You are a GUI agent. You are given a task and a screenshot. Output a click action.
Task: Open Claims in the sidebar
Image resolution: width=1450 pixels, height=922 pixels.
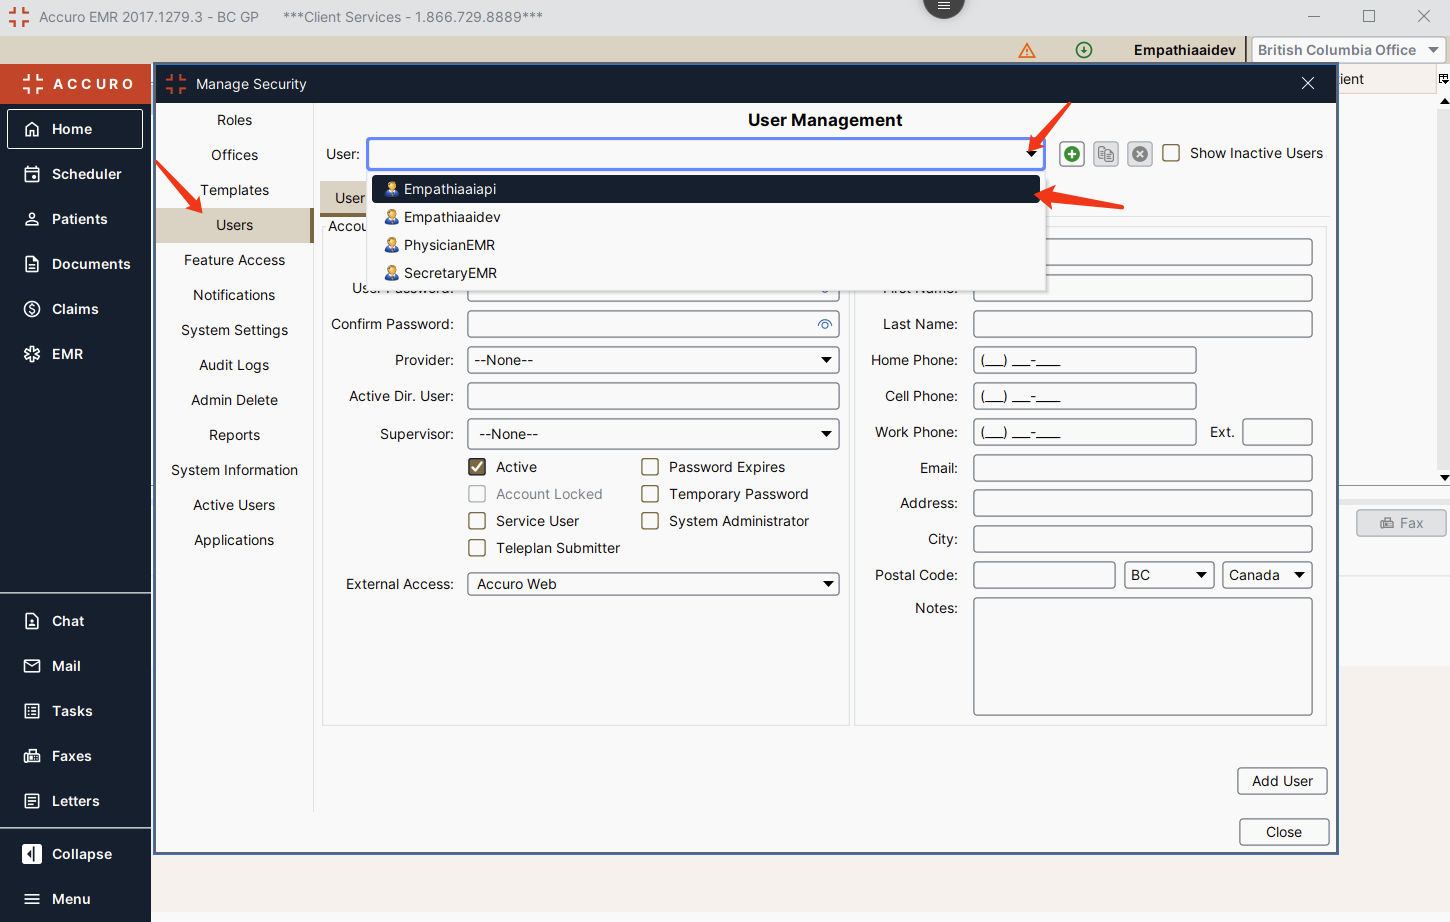(75, 309)
